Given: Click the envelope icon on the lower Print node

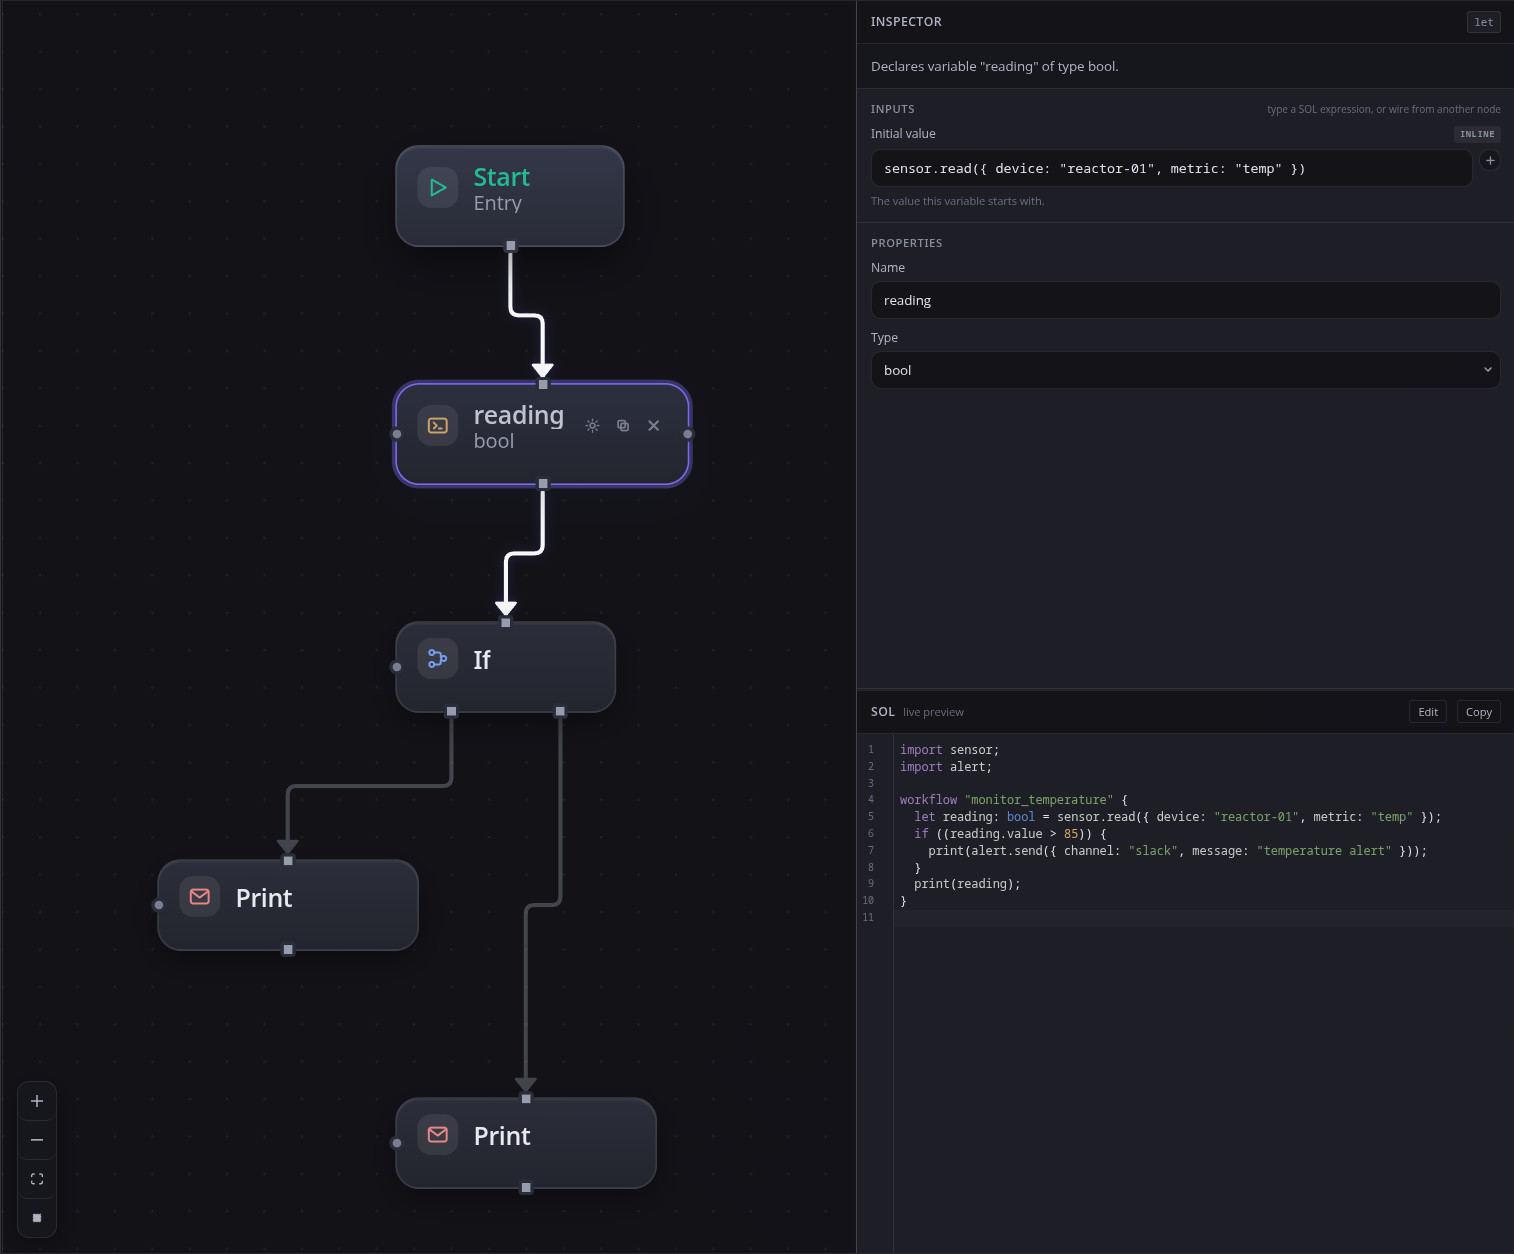Looking at the screenshot, I should [x=438, y=1134].
